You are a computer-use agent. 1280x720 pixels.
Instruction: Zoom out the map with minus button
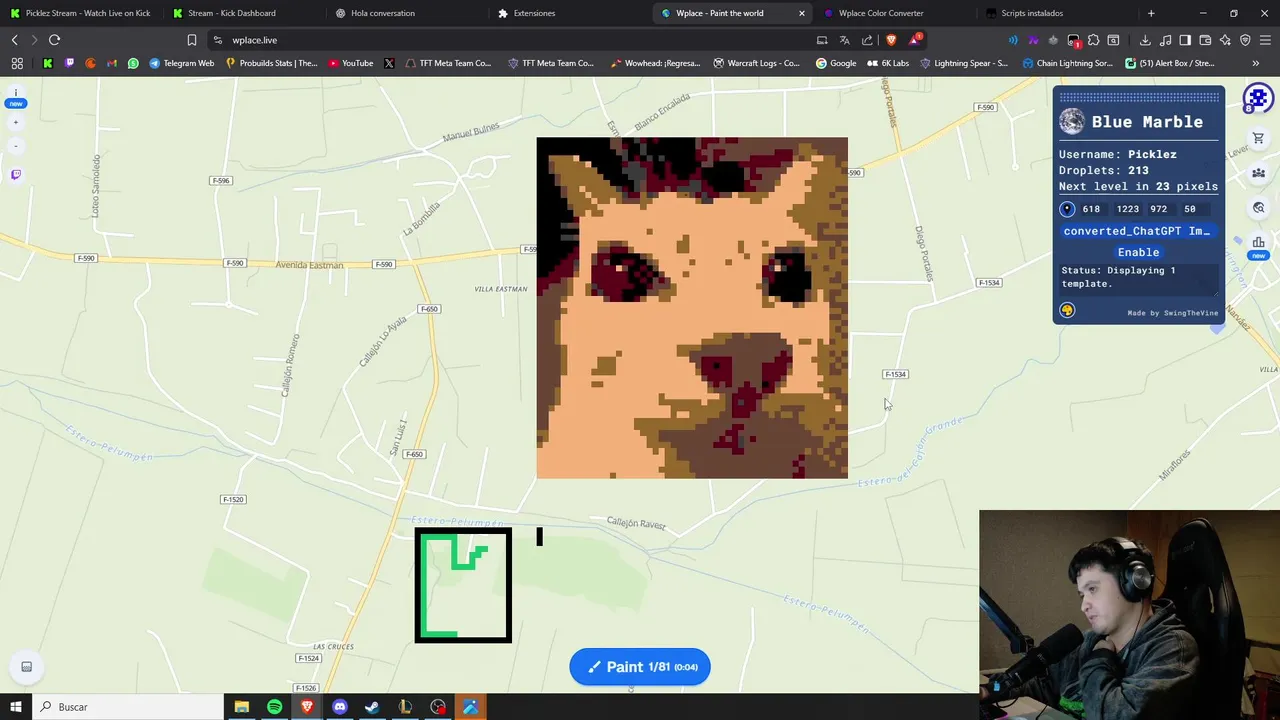tap(16, 146)
